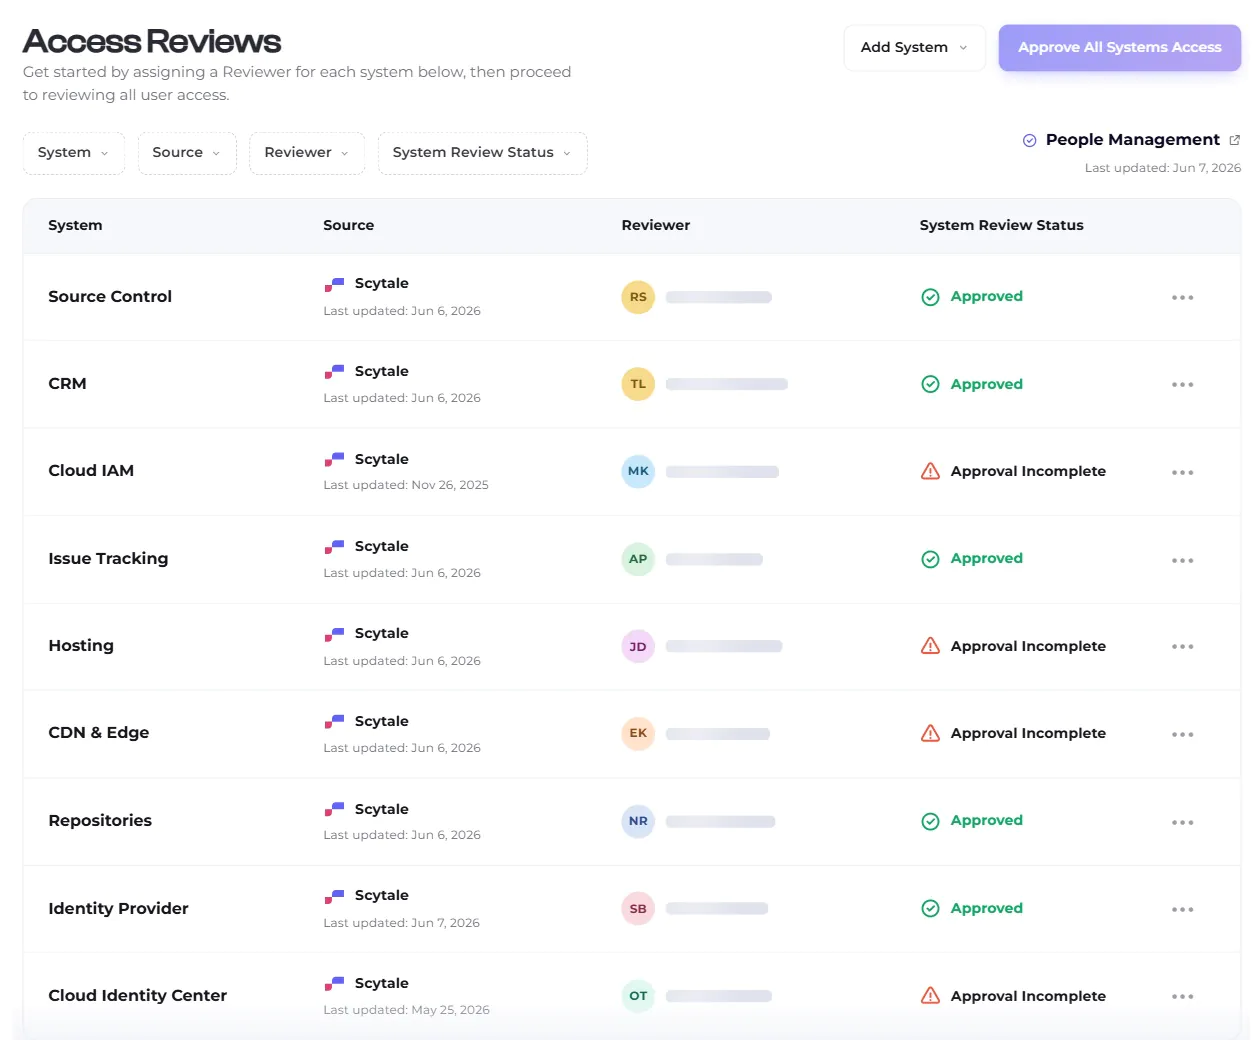The width and height of the screenshot is (1260, 1040).
Task: Click the People Management checkmark icon
Action: [x=1029, y=140]
